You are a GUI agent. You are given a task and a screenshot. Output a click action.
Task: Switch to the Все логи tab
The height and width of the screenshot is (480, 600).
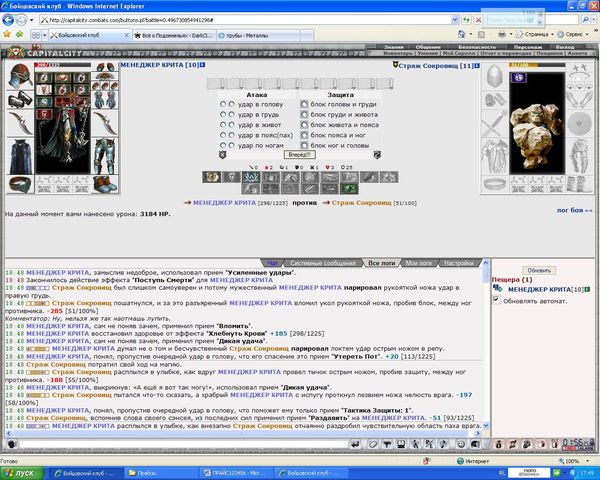(x=382, y=263)
